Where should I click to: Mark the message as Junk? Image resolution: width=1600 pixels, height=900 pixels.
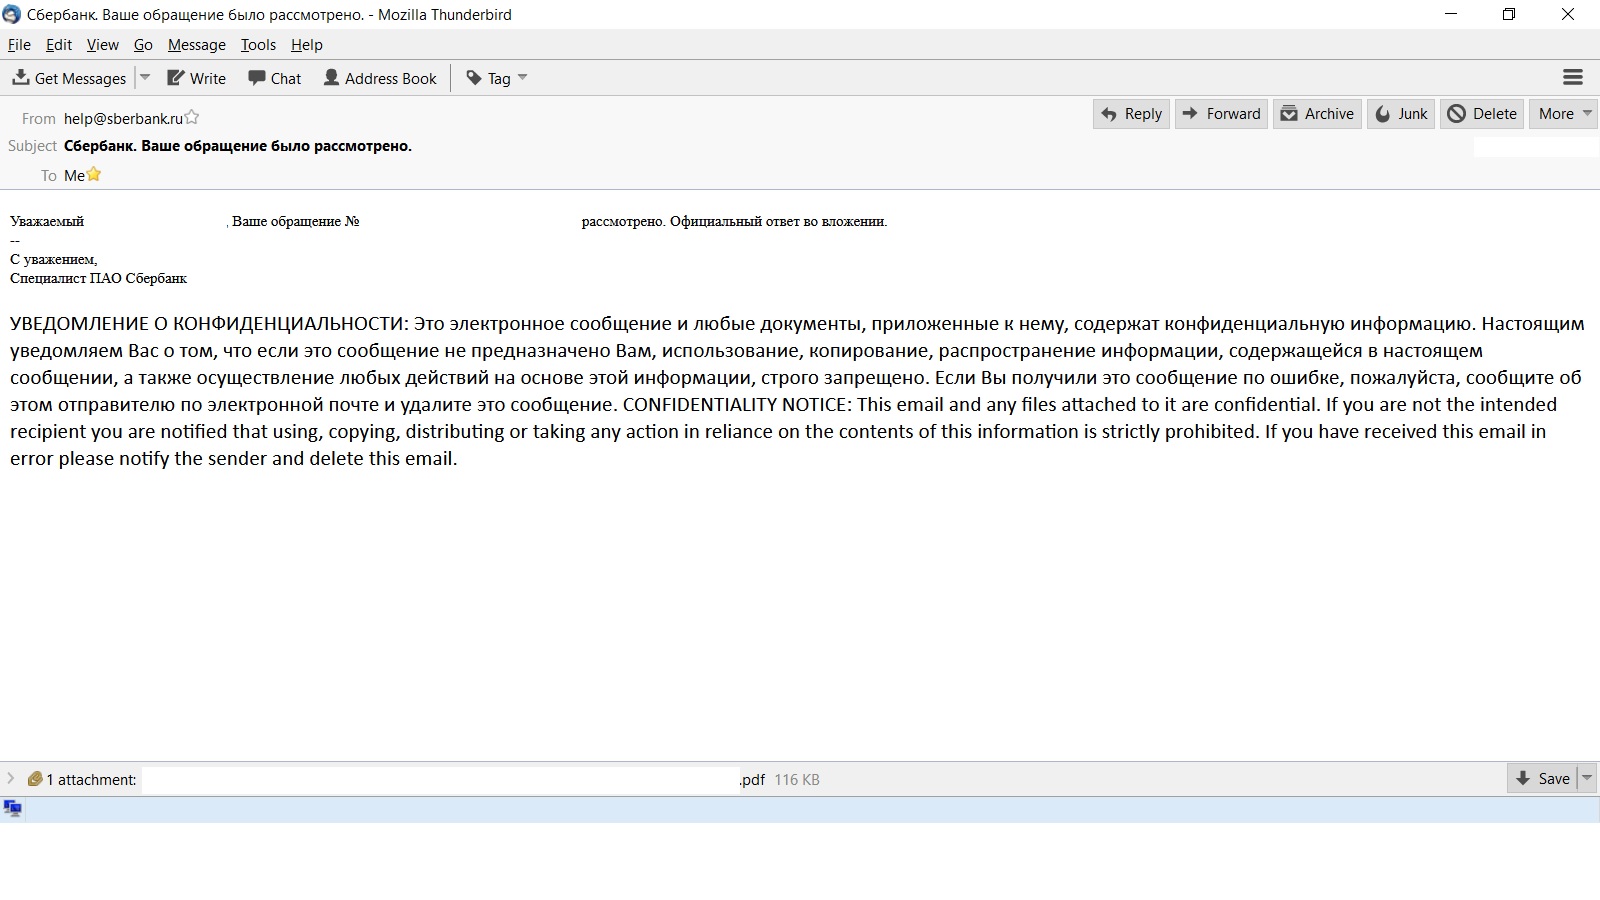1401,114
